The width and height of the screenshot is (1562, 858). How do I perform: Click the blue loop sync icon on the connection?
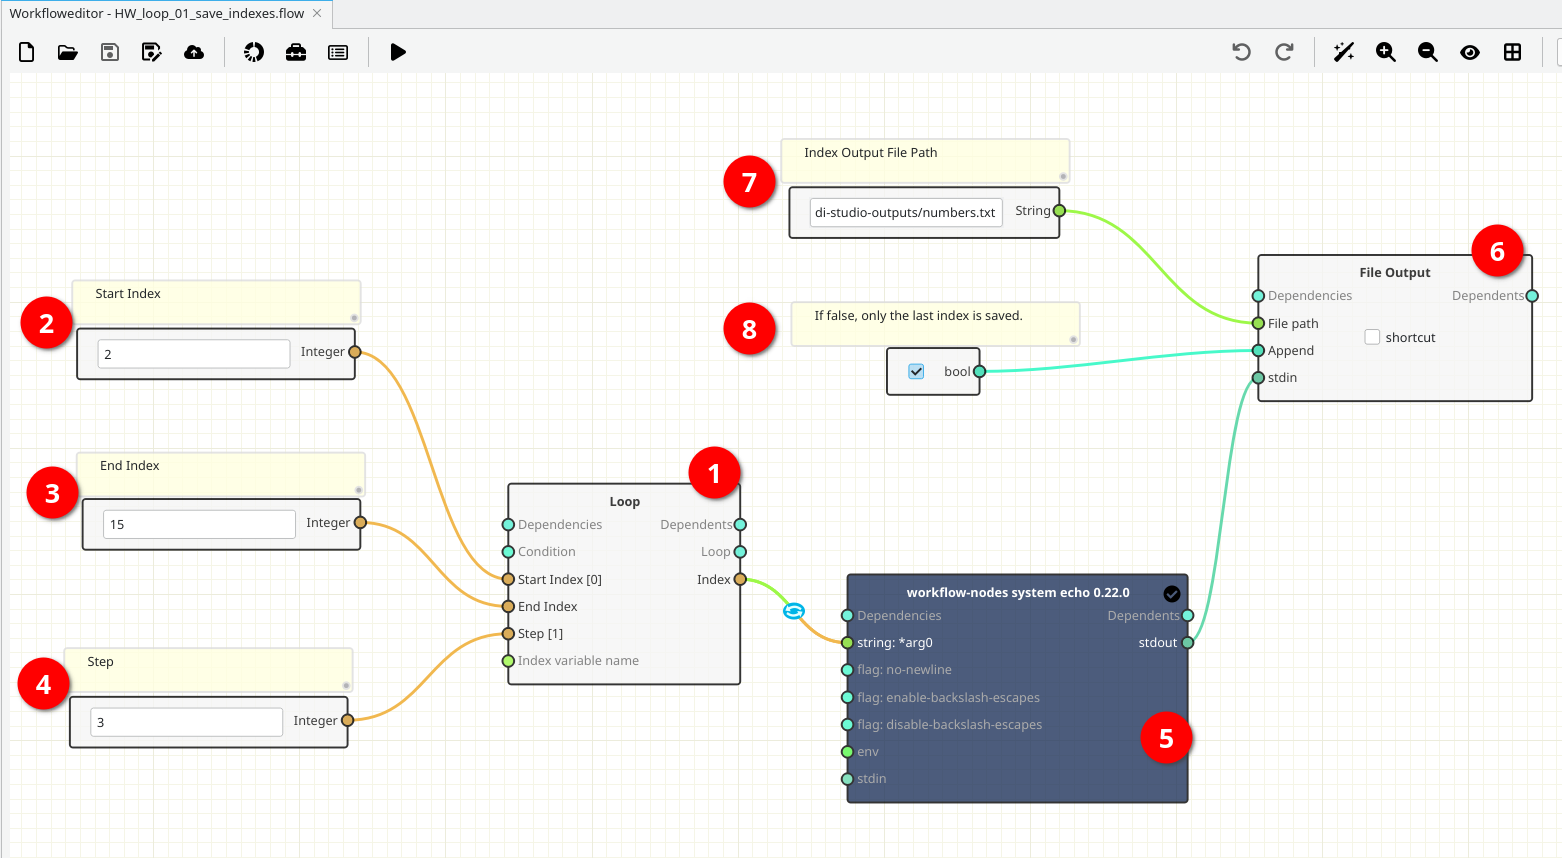coord(794,611)
